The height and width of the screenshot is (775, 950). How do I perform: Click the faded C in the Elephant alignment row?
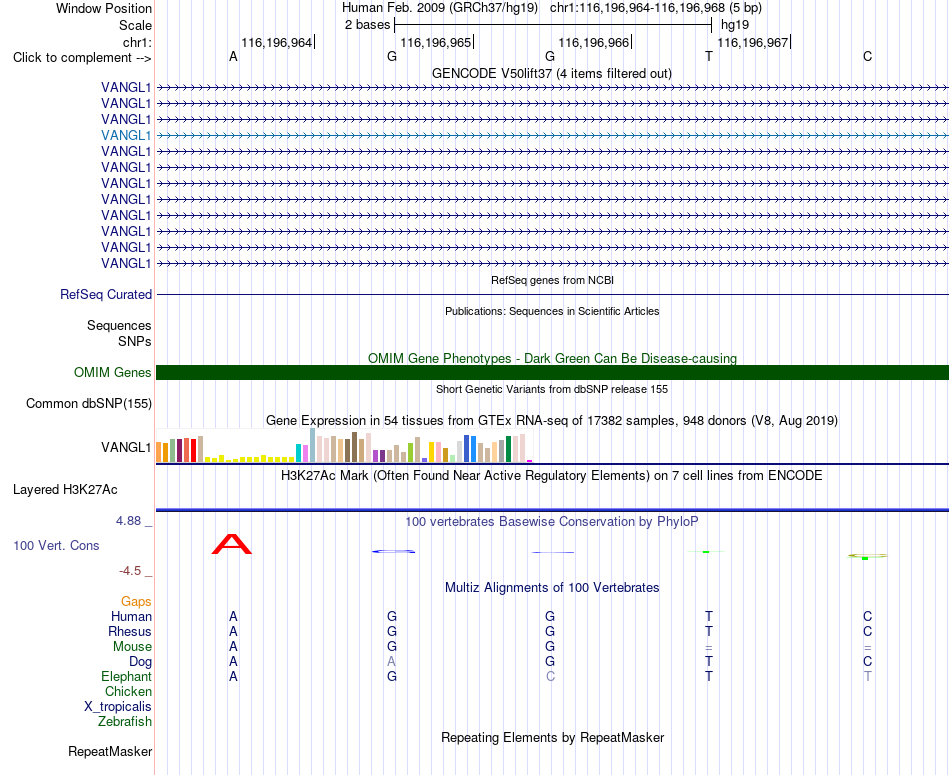tap(550, 676)
